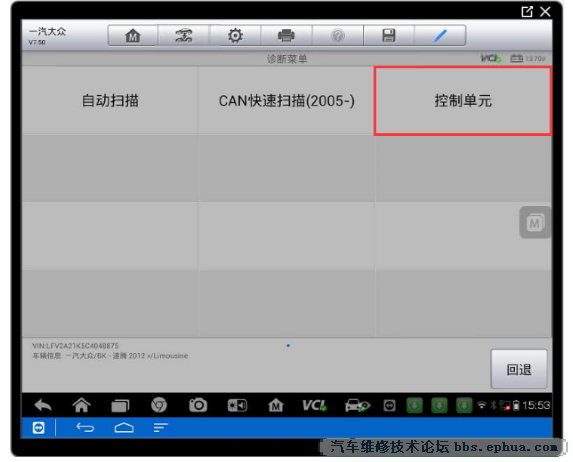This screenshot has width=573, height=462.
Task: Open the 控制单元 menu tile
Action: click(463, 101)
